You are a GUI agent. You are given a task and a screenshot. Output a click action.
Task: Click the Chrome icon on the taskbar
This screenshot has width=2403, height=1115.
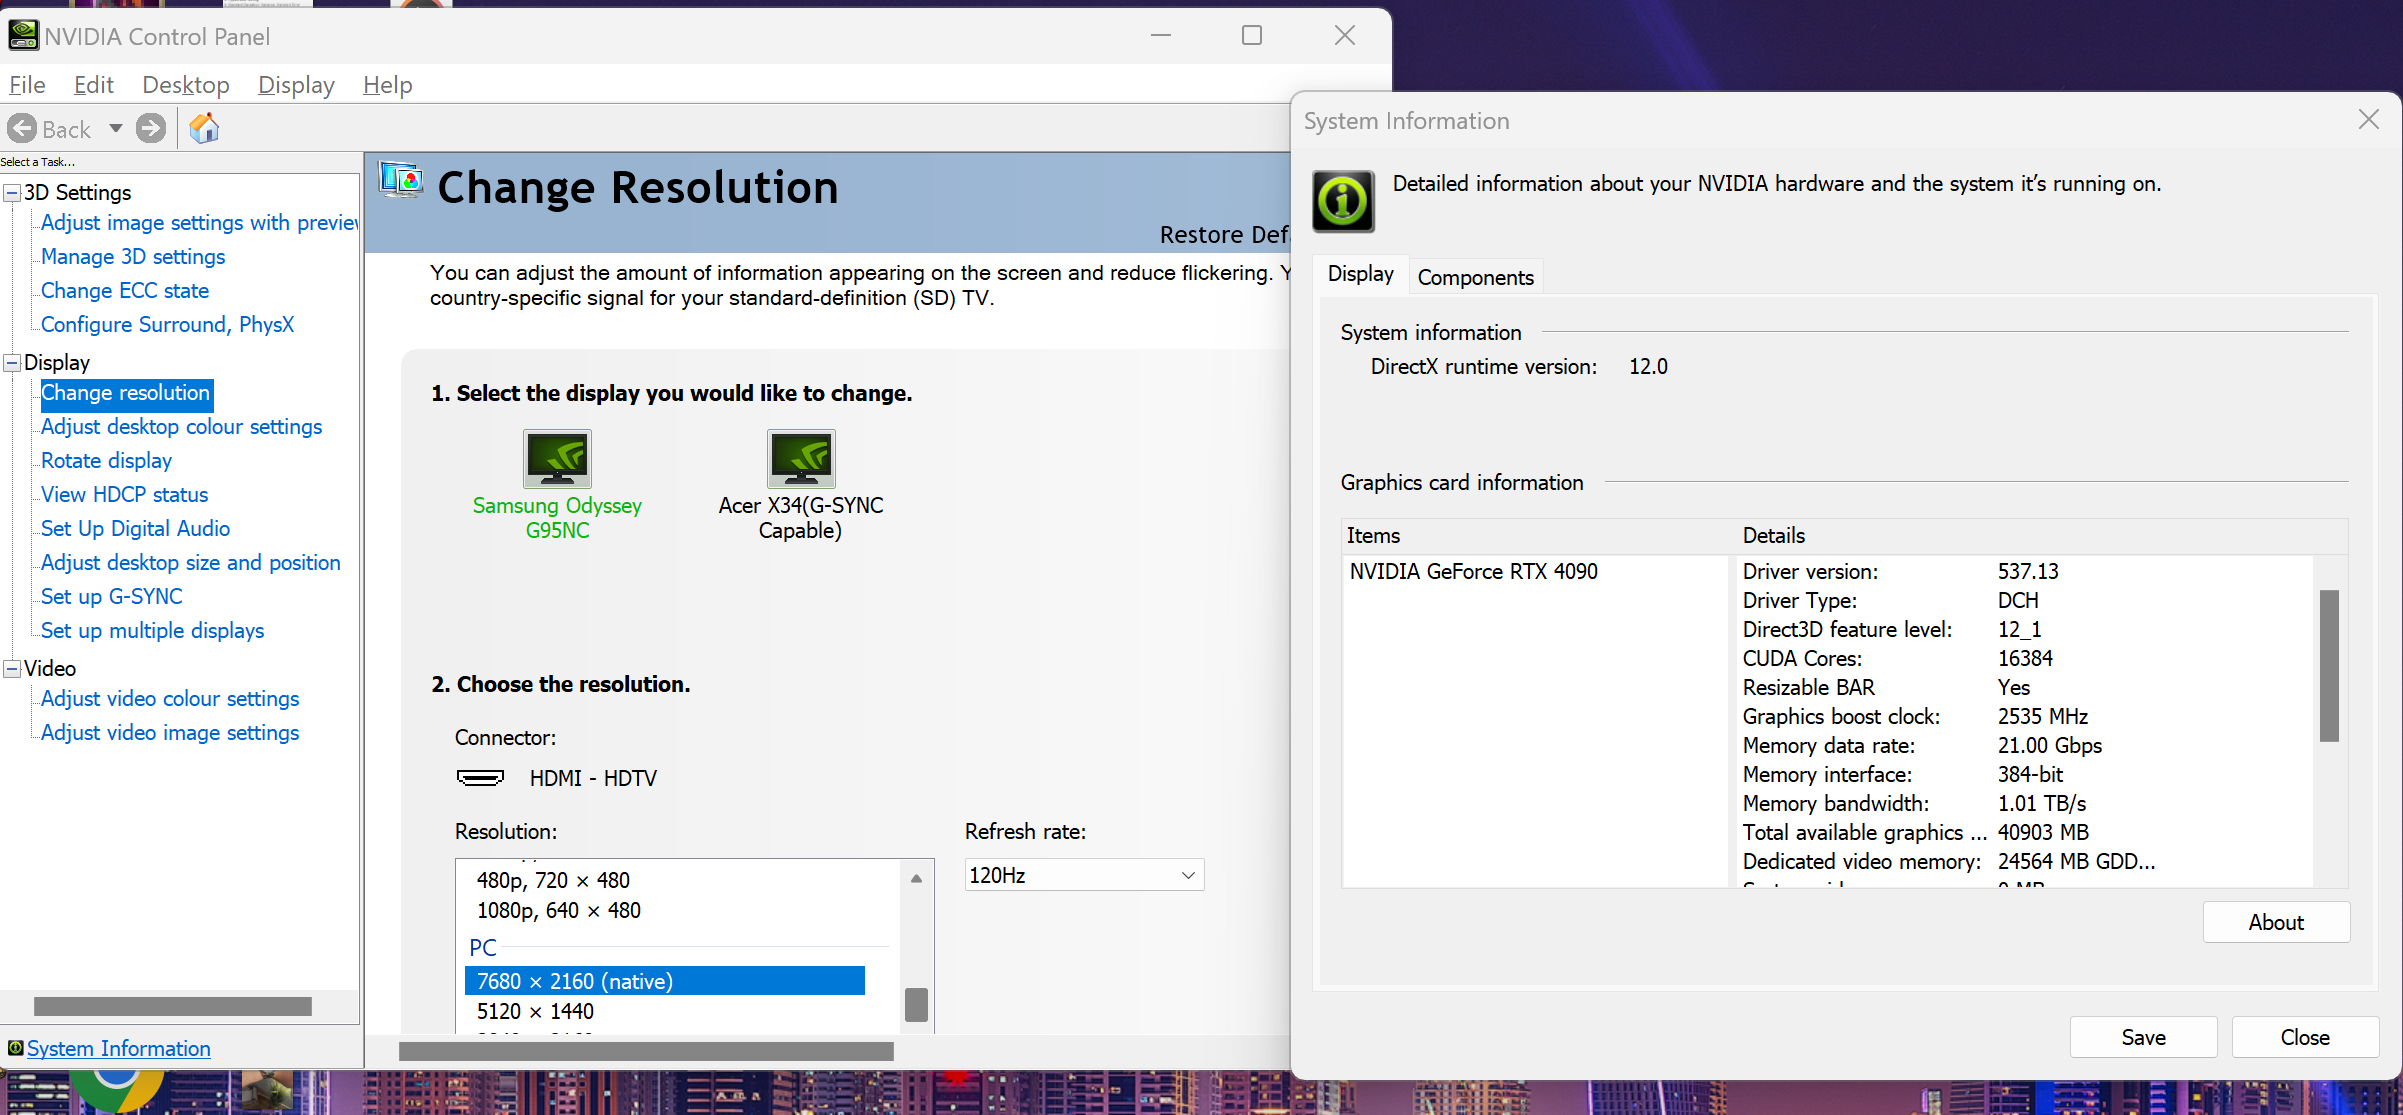pyautogui.click(x=117, y=1090)
